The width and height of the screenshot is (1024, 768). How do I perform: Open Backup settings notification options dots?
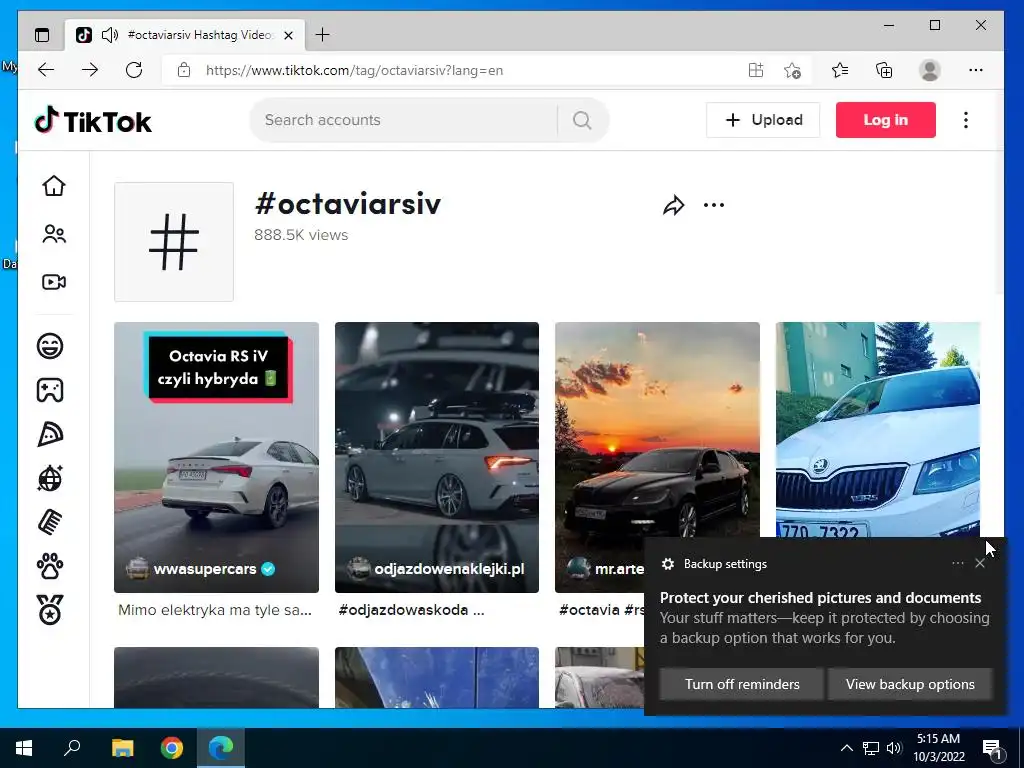pyautogui.click(x=957, y=563)
